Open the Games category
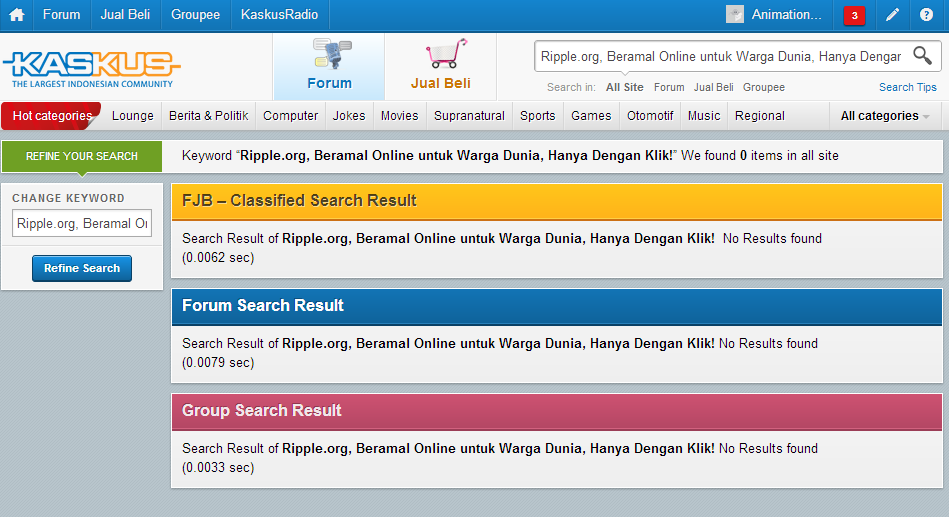 click(x=591, y=116)
